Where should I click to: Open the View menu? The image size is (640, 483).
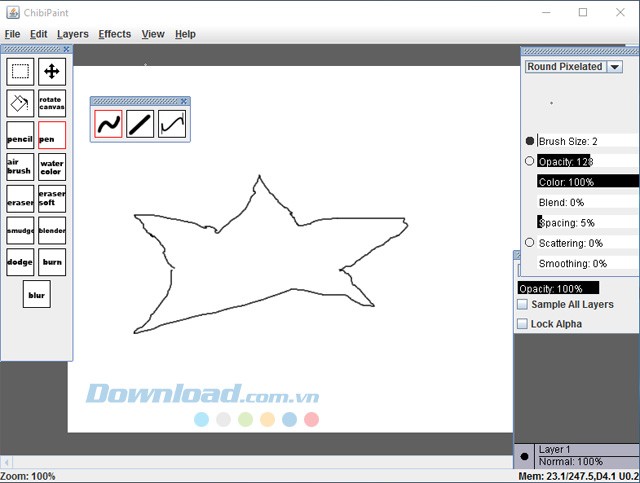(x=153, y=34)
